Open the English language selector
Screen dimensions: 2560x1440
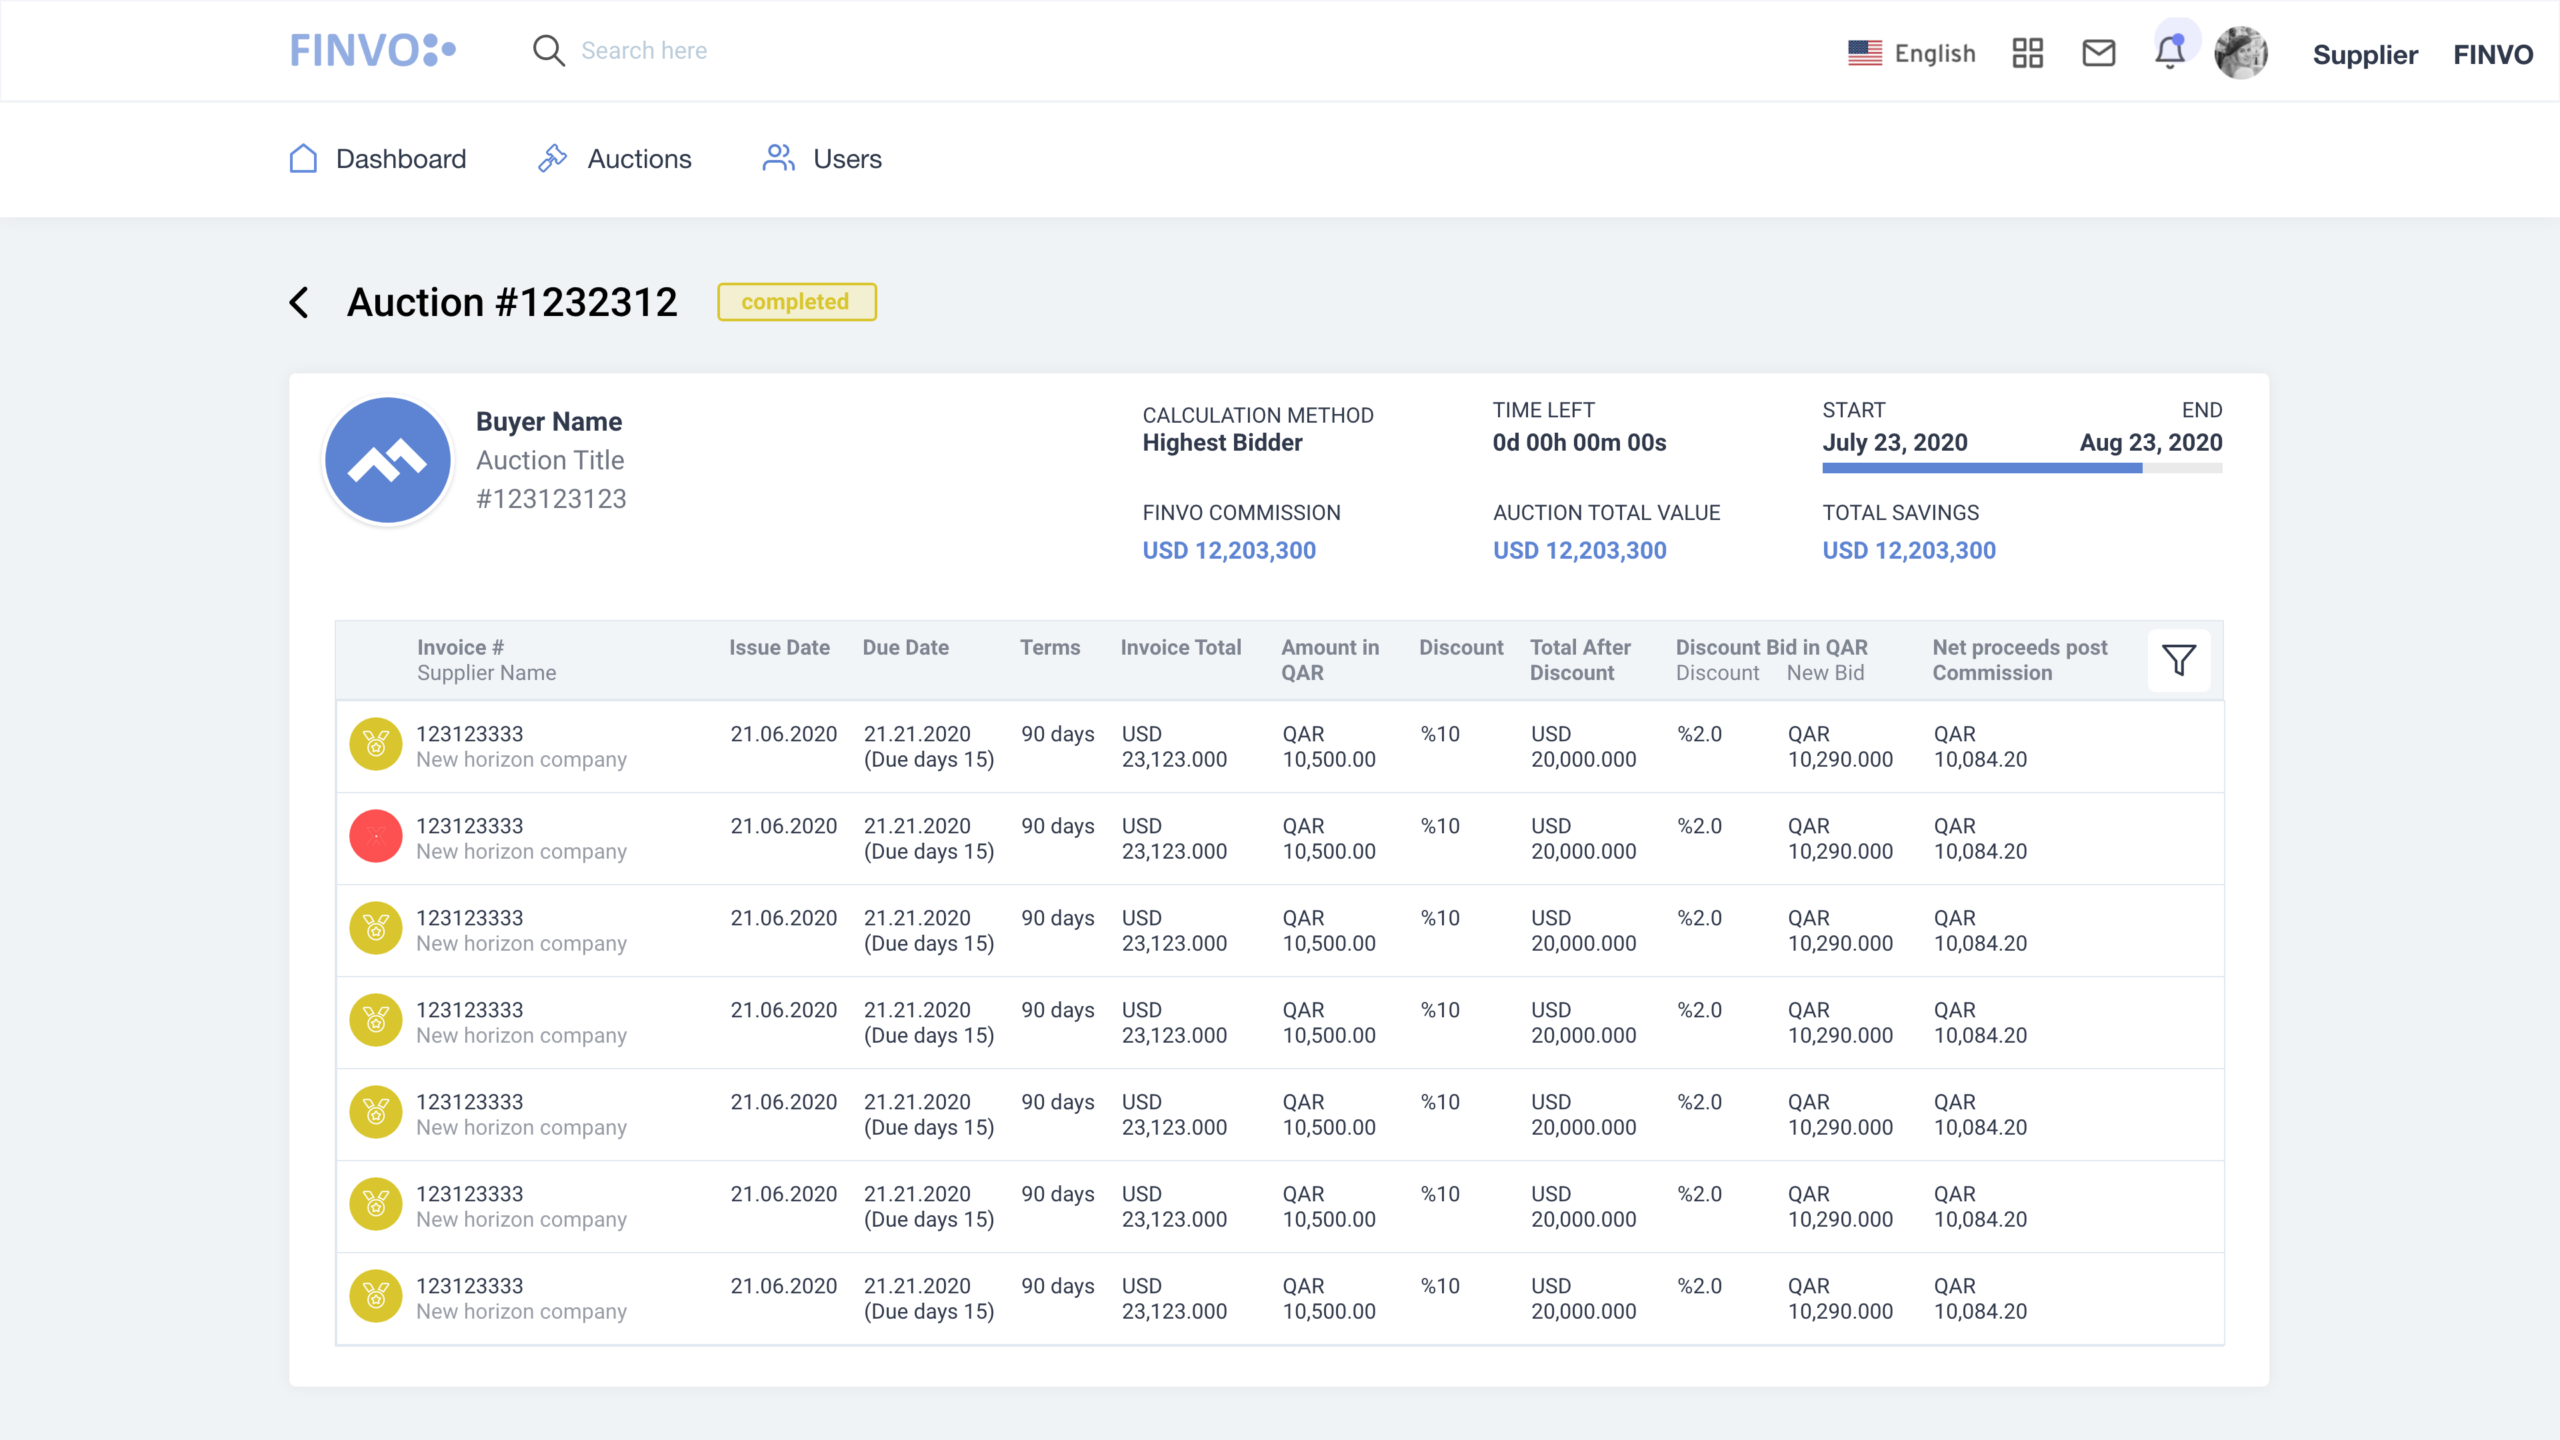click(1912, 53)
